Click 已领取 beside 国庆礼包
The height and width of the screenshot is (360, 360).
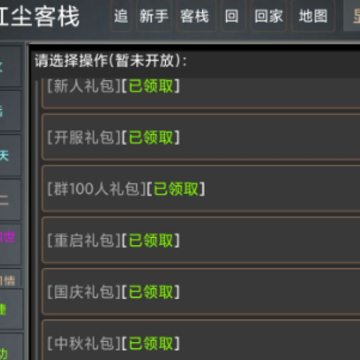(151, 292)
